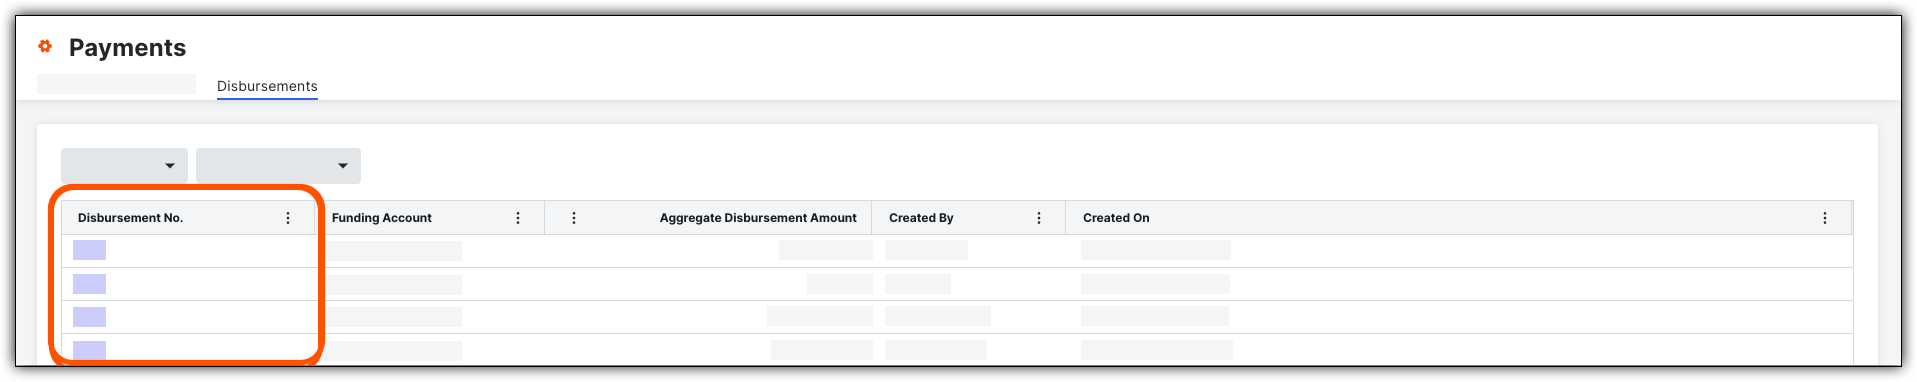Open the Disbursements tab

click(x=267, y=86)
